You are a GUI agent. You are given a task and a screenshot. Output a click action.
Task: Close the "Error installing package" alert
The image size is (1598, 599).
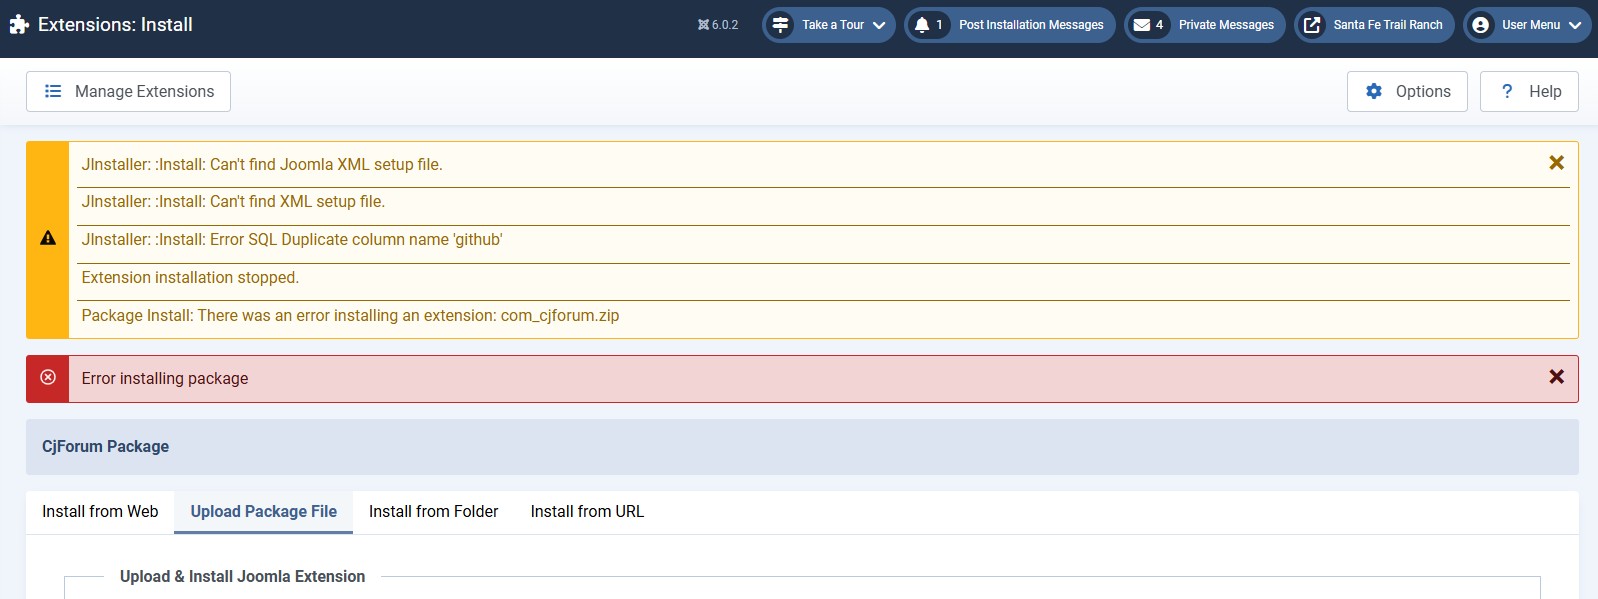(x=1556, y=377)
